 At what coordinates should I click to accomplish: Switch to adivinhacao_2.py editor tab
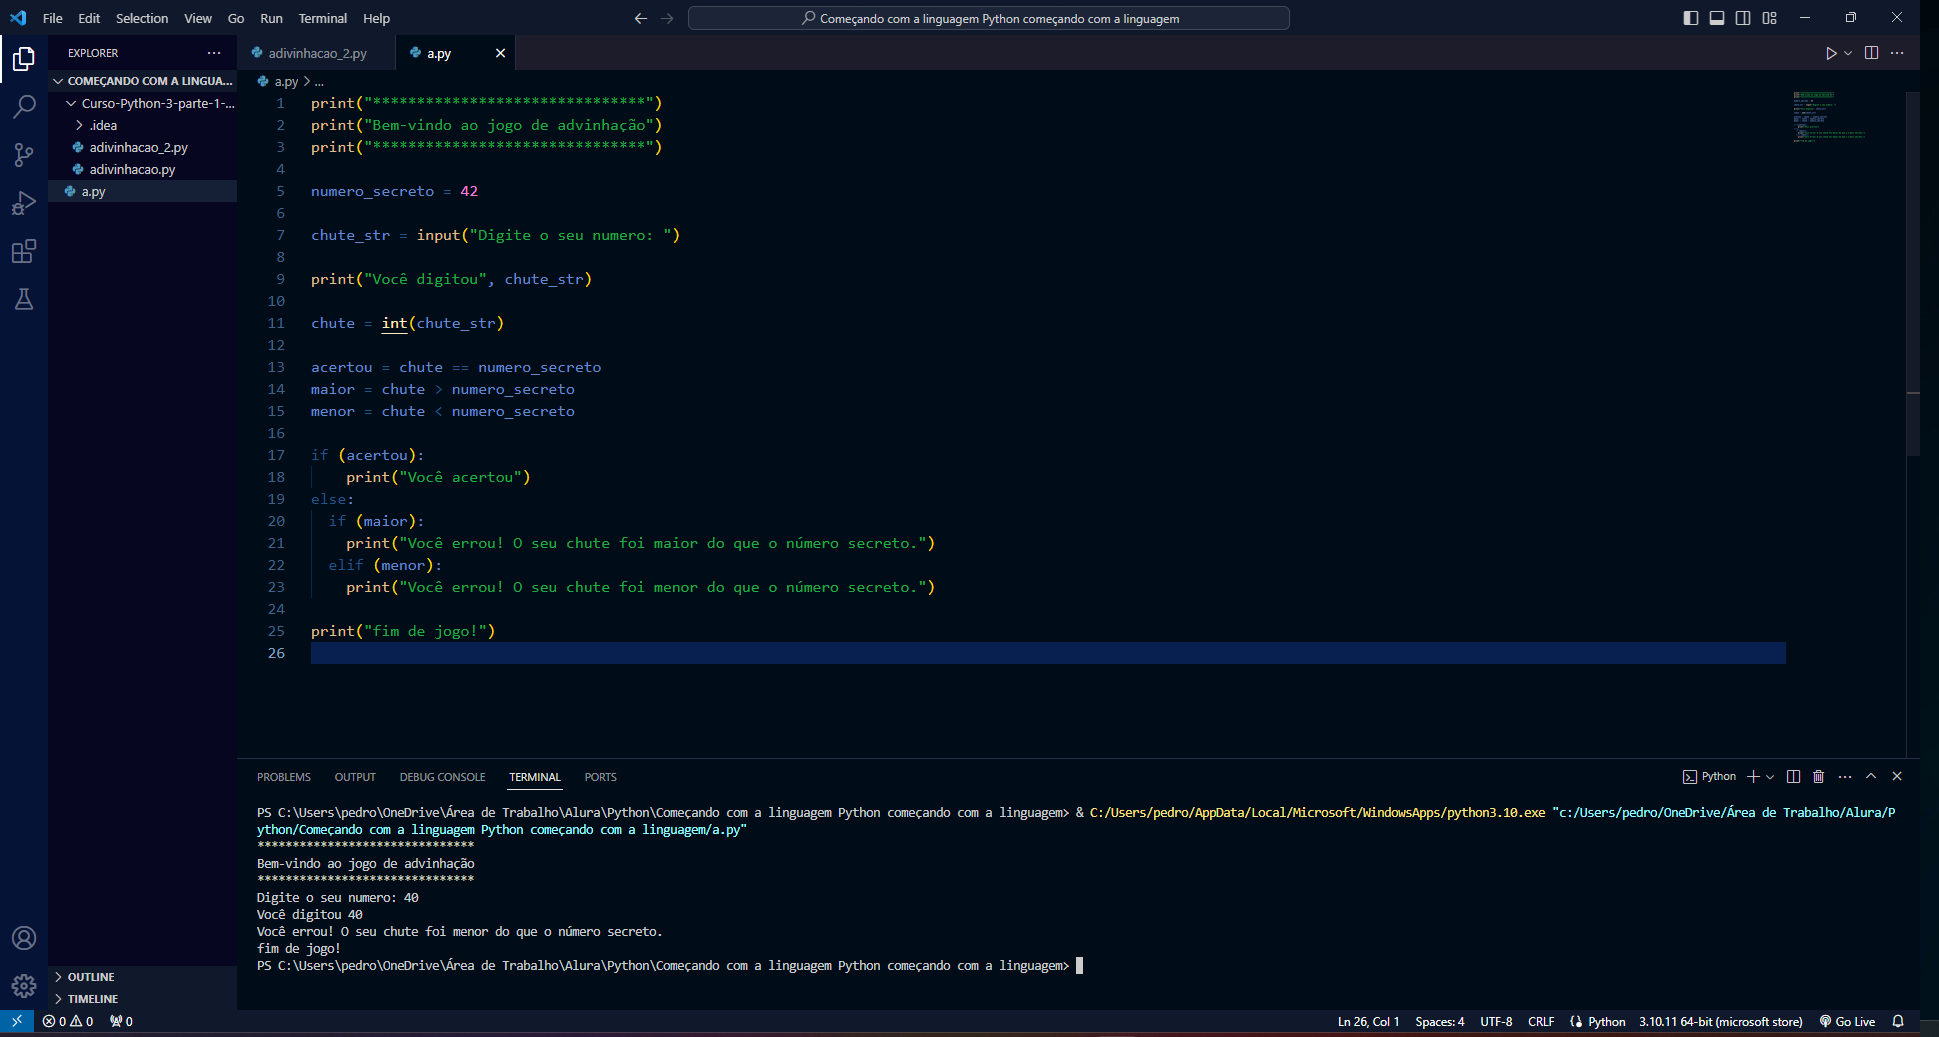(x=317, y=53)
